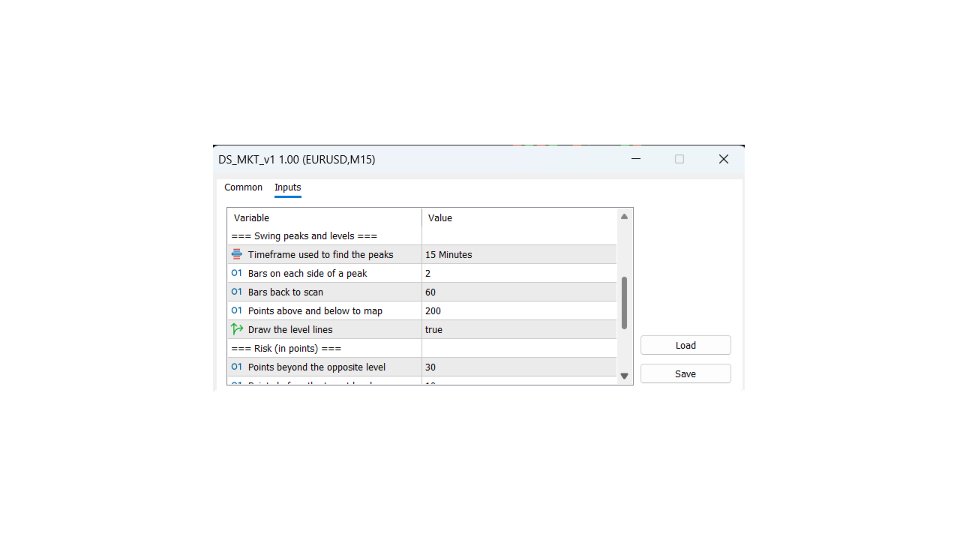Click the 'Draw the level lines' label

(x=290, y=329)
